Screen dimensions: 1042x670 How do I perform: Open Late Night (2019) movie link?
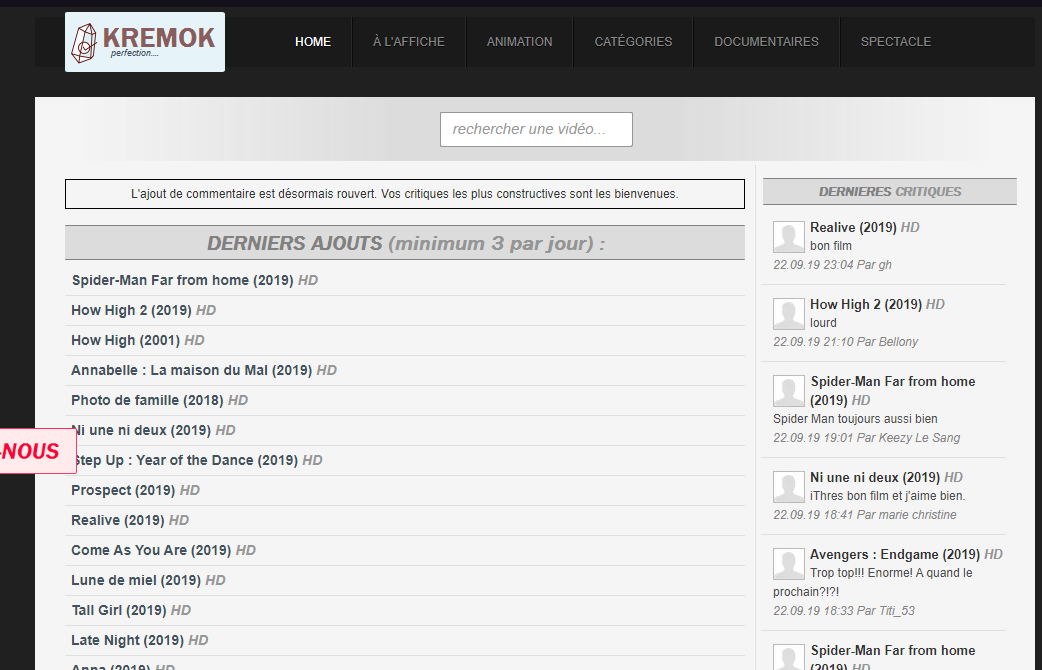140,640
